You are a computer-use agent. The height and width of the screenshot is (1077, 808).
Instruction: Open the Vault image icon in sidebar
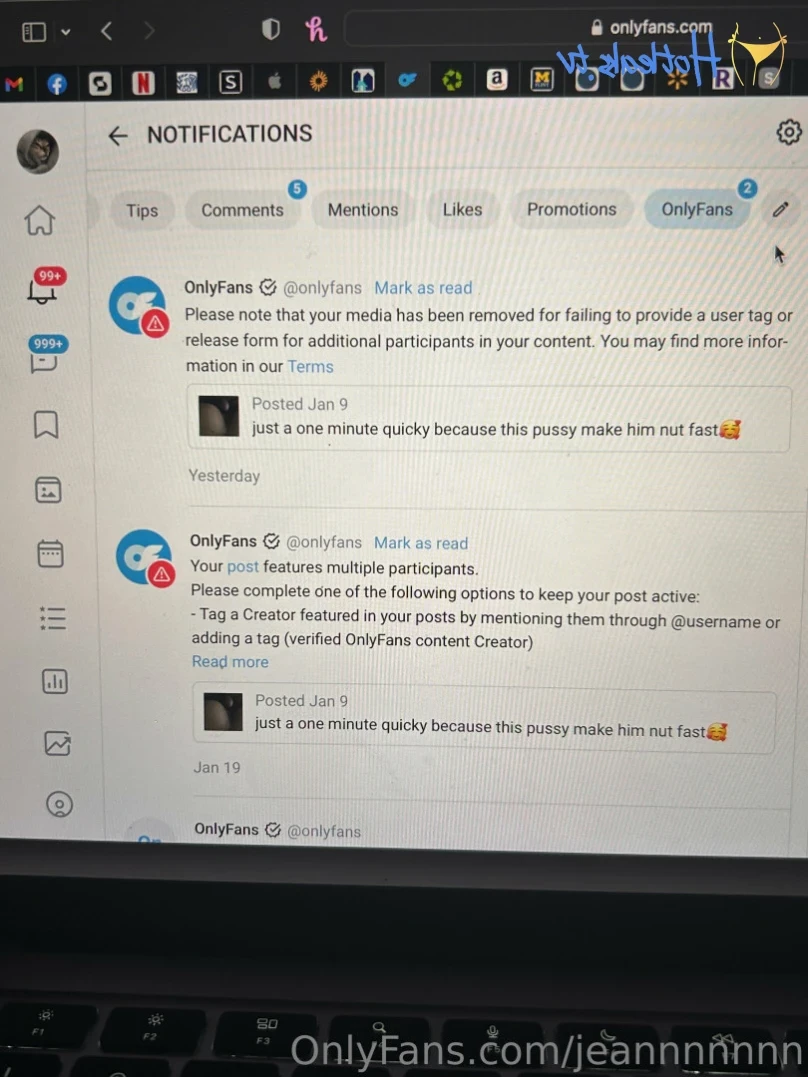(x=48, y=490)
